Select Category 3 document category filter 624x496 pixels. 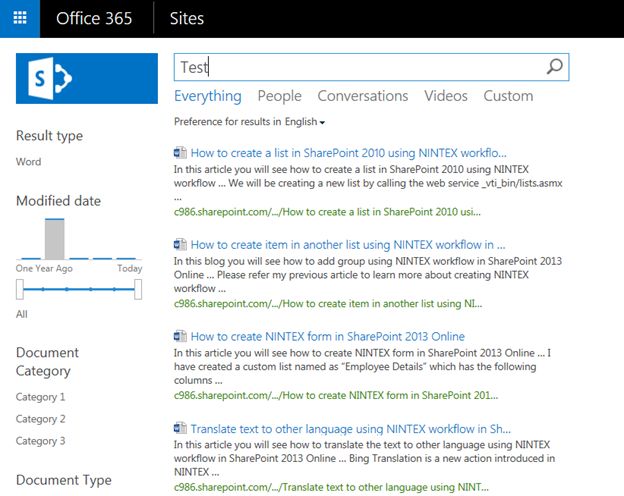pos(41,441)
